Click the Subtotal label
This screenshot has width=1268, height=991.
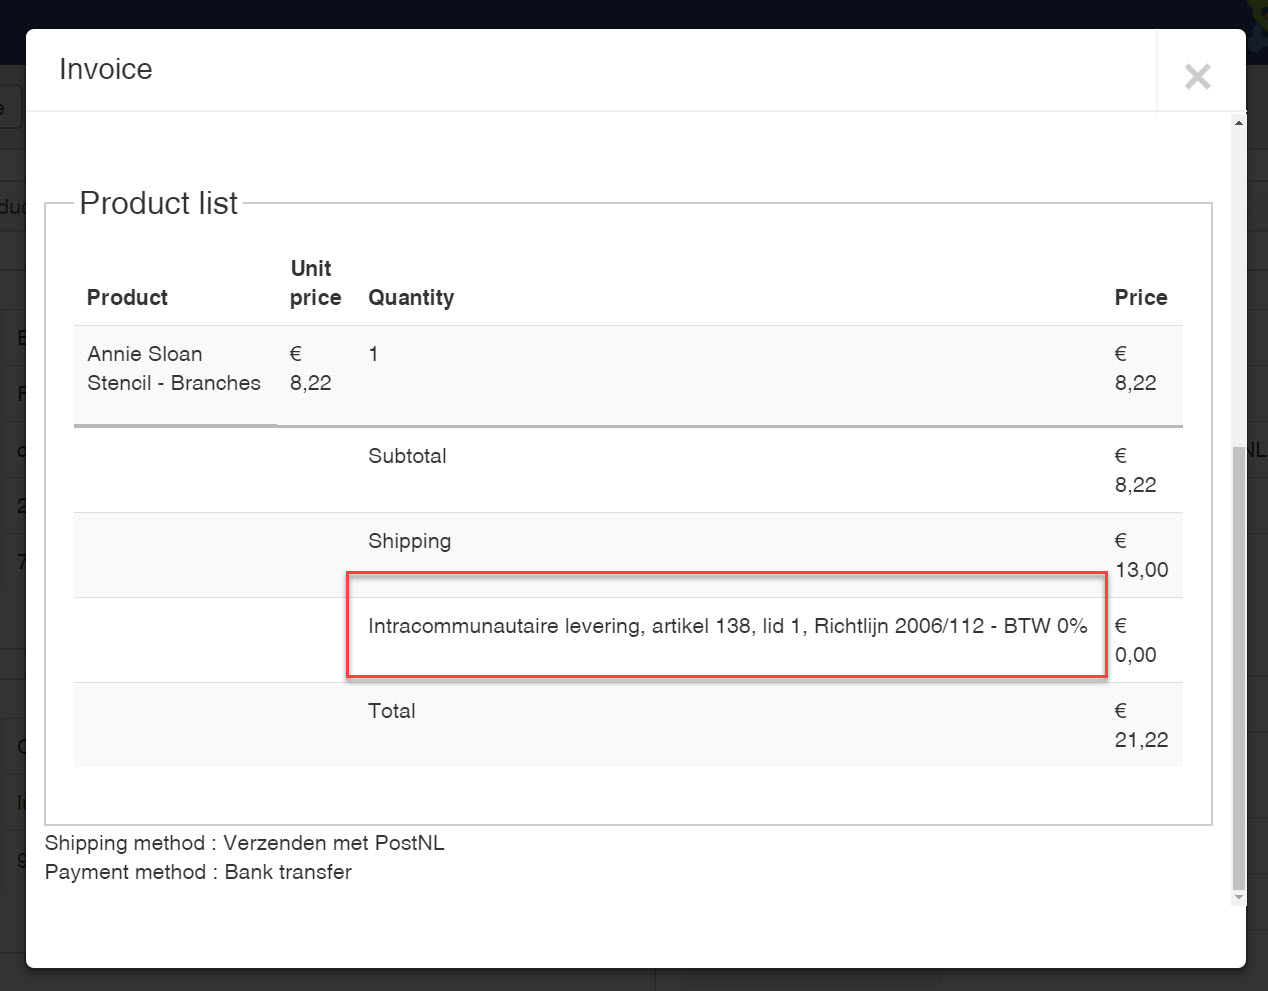click(407, 456)
